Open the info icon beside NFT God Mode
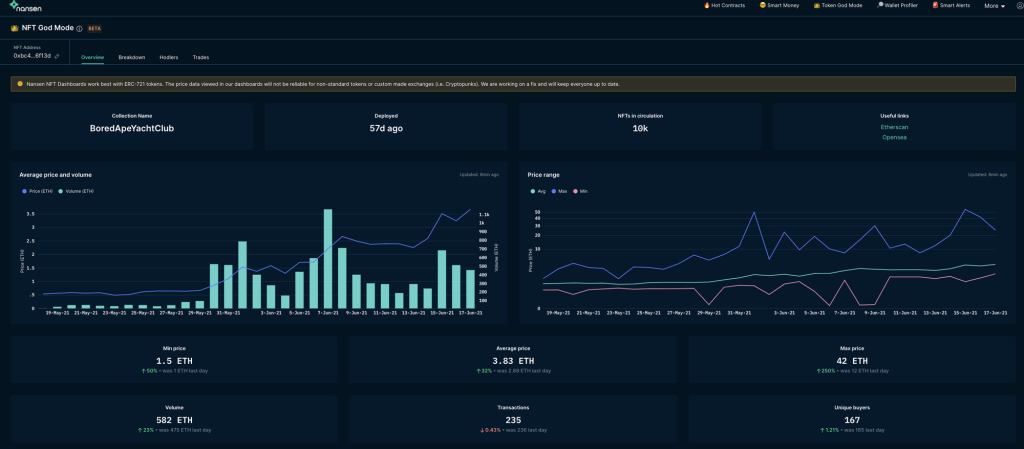The image size is (1024, 449). tap(79, 29)
